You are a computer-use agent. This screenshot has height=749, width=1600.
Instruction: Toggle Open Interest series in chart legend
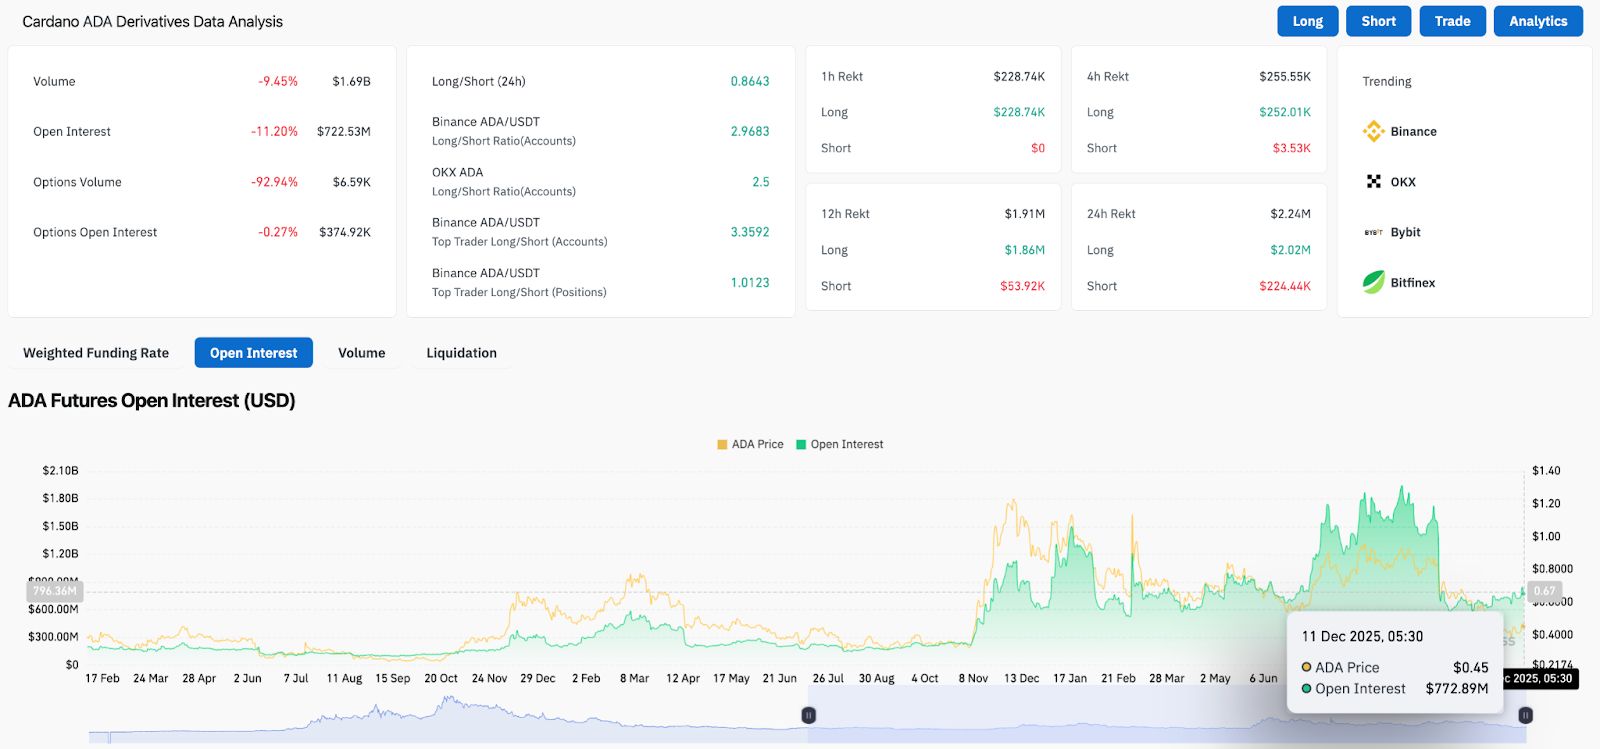839,444
